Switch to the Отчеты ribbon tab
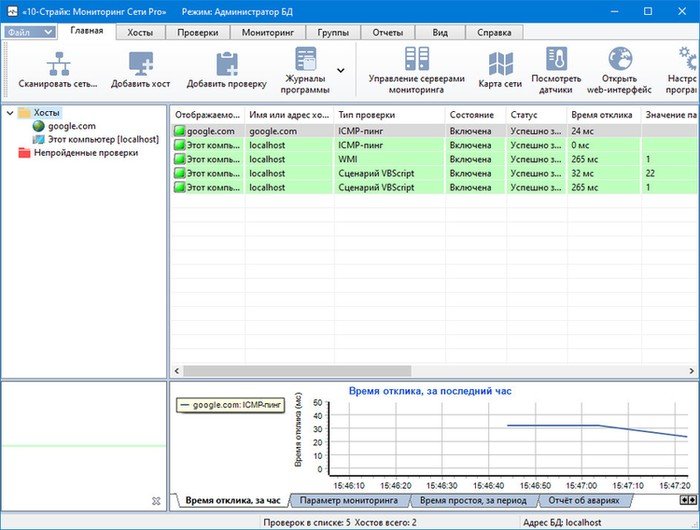Viewport: 700px width, 530px height. (388, 32)
